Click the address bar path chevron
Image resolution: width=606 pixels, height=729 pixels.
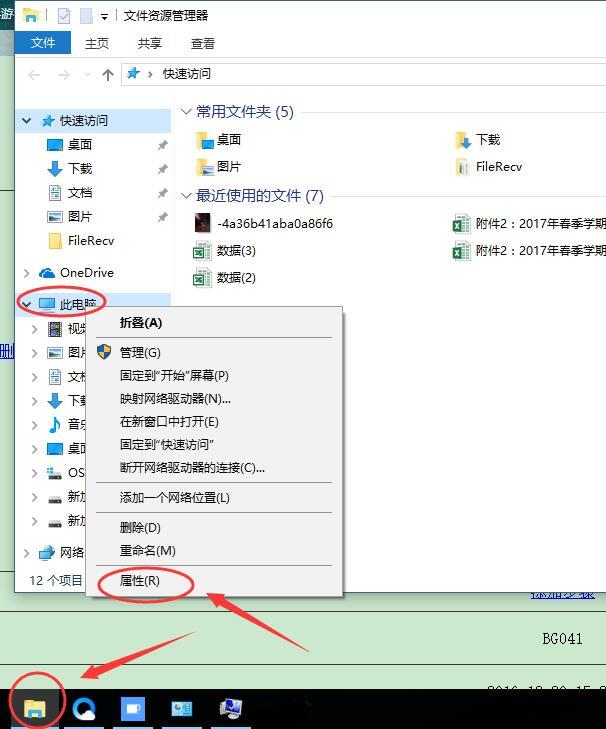pos(150,74)
